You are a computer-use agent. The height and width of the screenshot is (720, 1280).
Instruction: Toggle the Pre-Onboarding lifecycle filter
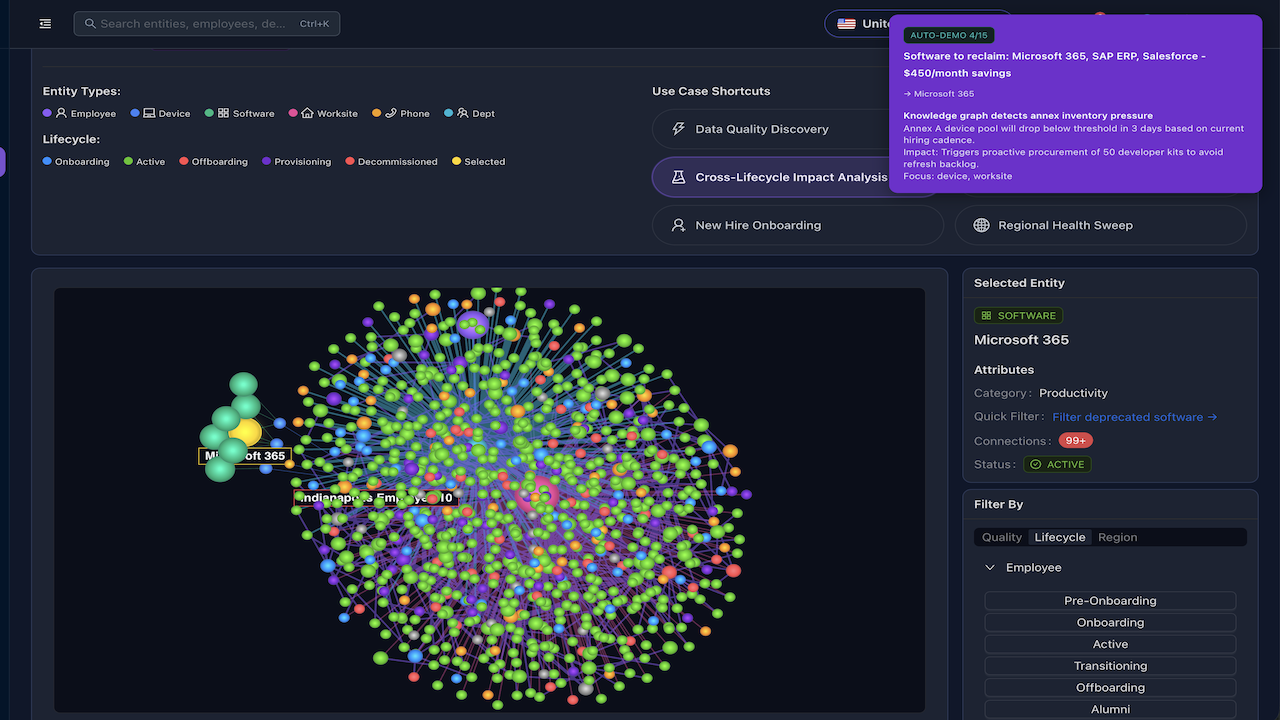[x=1110, y=601]
